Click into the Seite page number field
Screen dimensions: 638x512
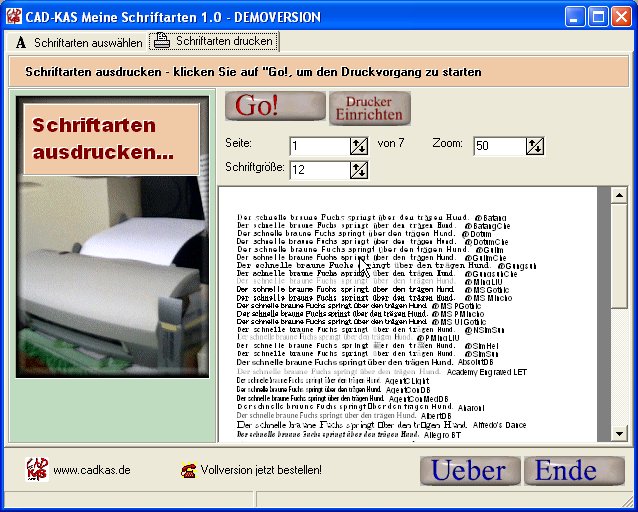[318, 146]
